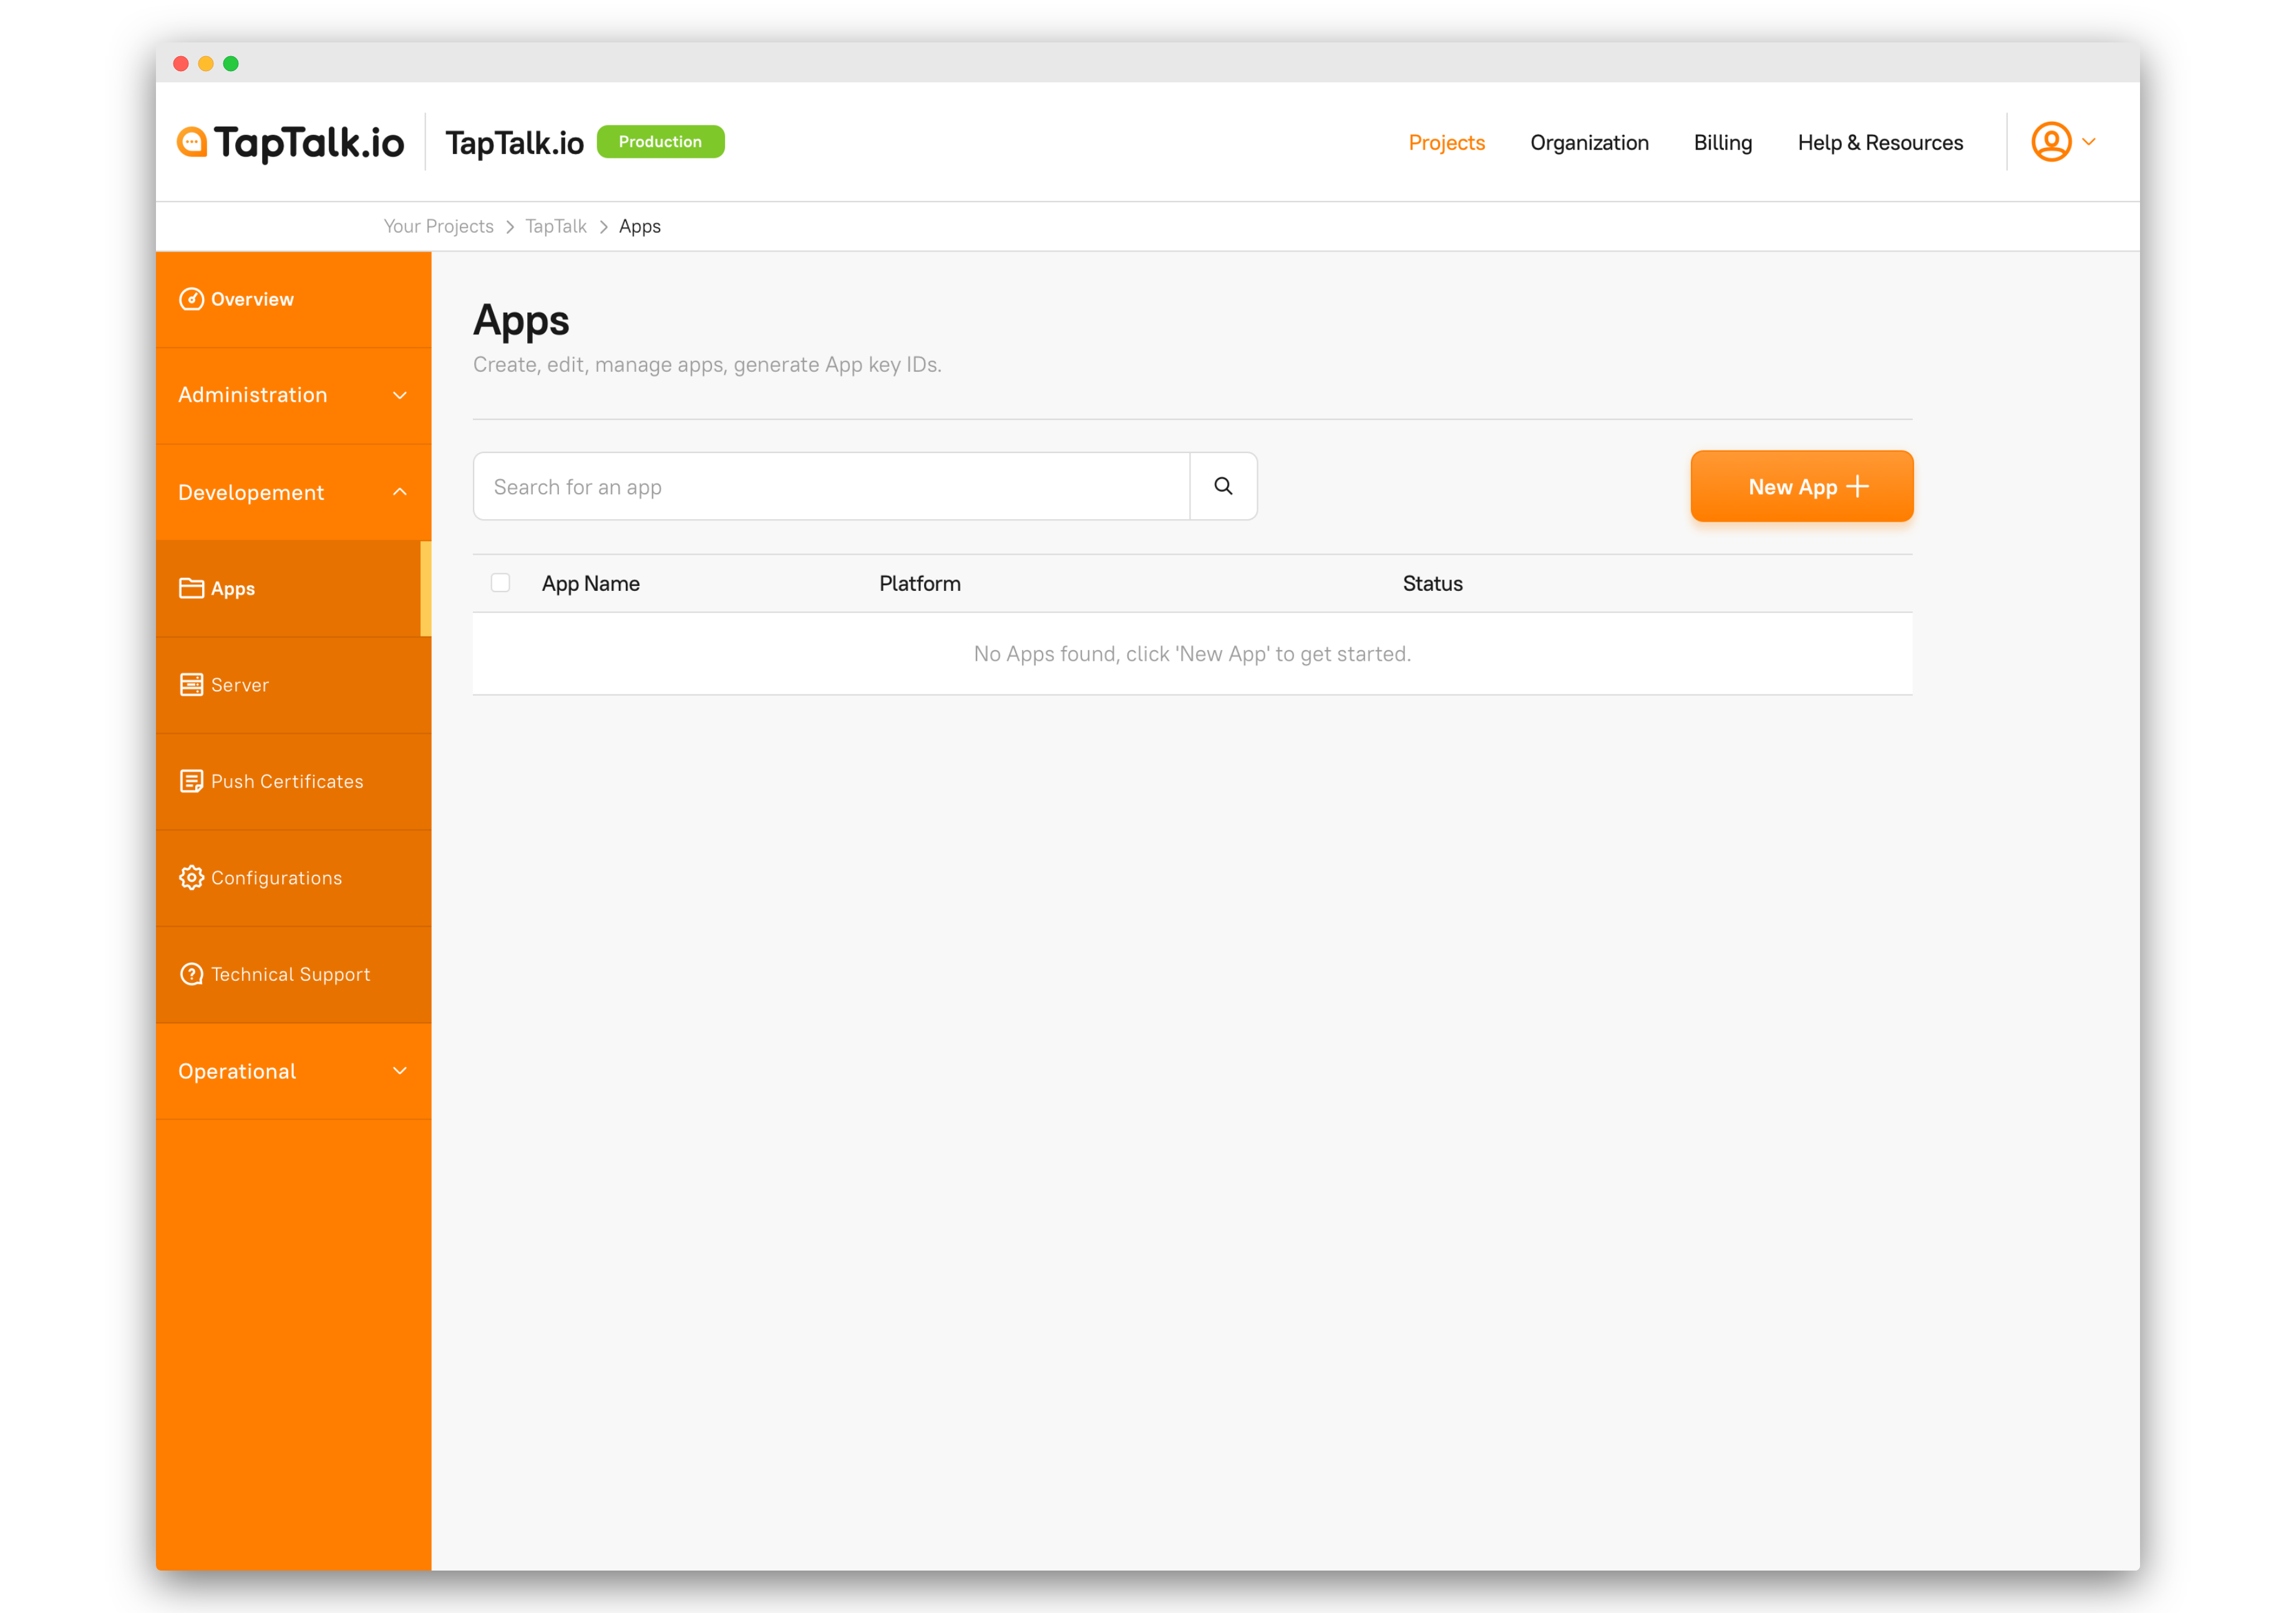Image resolution: width=2296 pixels, height=1613 pixels.
Task: Go to TapTalk breadcrumb link
Action: click(556, 227)
